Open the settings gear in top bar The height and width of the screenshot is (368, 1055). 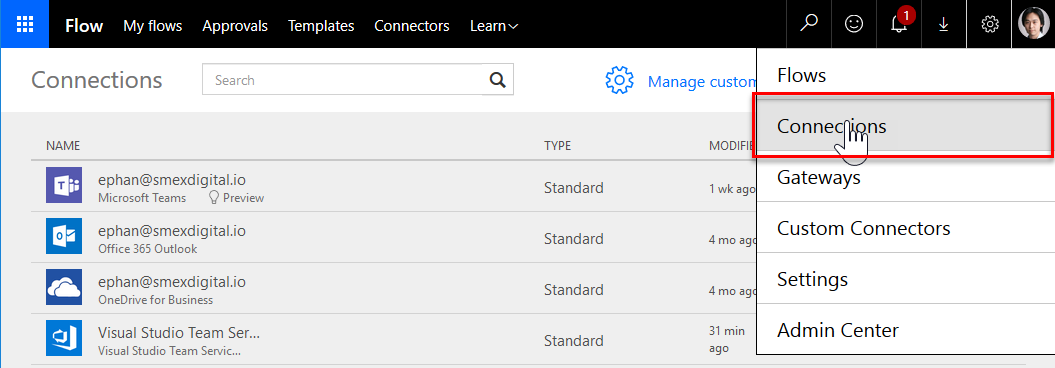(x=989, y=24)
